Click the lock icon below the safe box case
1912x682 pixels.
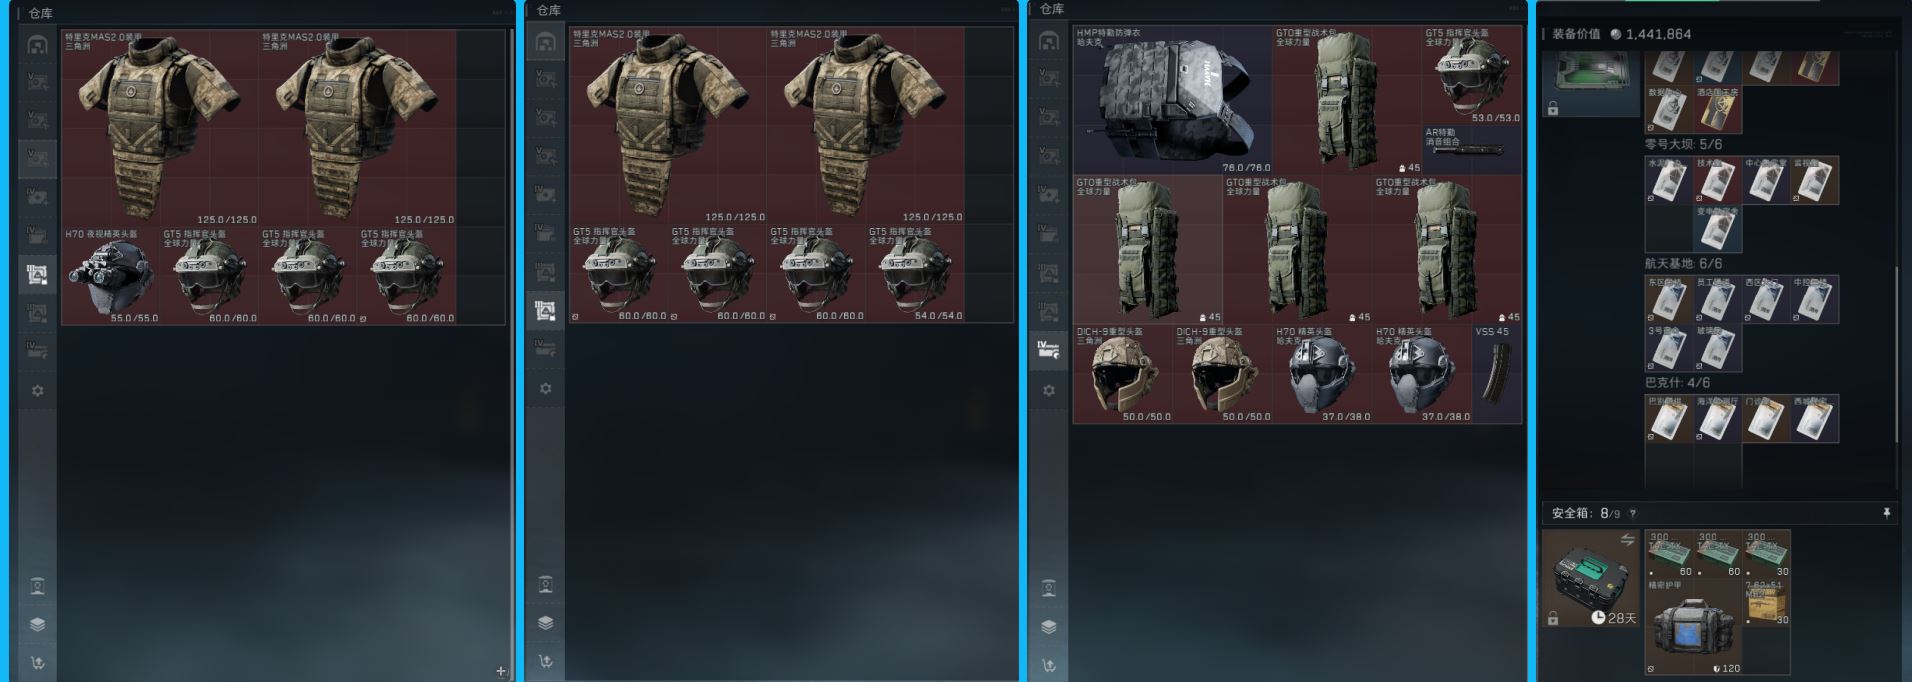click(x=1553, y=619)
